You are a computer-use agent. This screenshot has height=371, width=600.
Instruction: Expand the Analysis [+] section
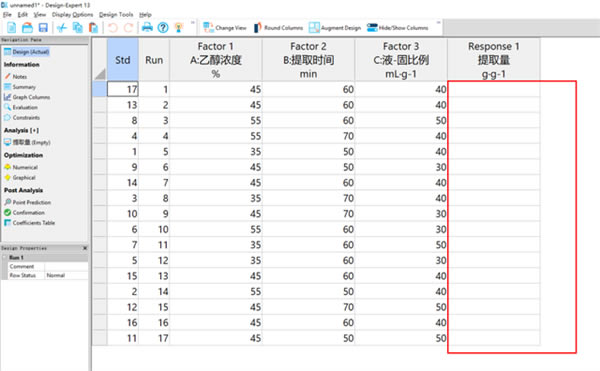coord(21,130)
